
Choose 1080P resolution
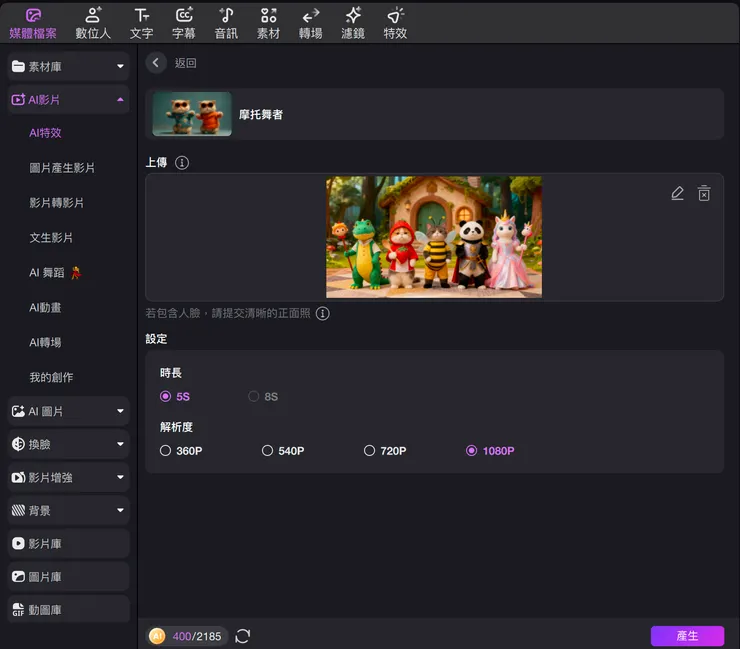tap(490, 451)
